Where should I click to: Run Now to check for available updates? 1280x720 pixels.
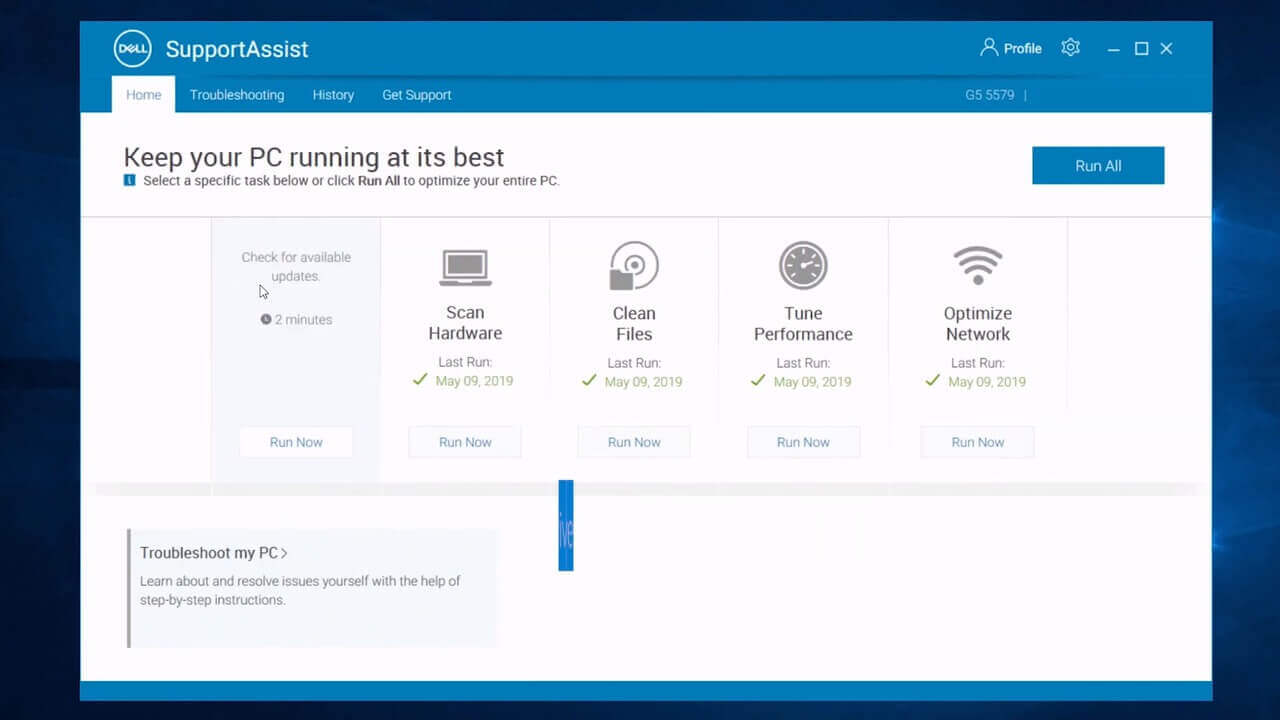point(295,441)
